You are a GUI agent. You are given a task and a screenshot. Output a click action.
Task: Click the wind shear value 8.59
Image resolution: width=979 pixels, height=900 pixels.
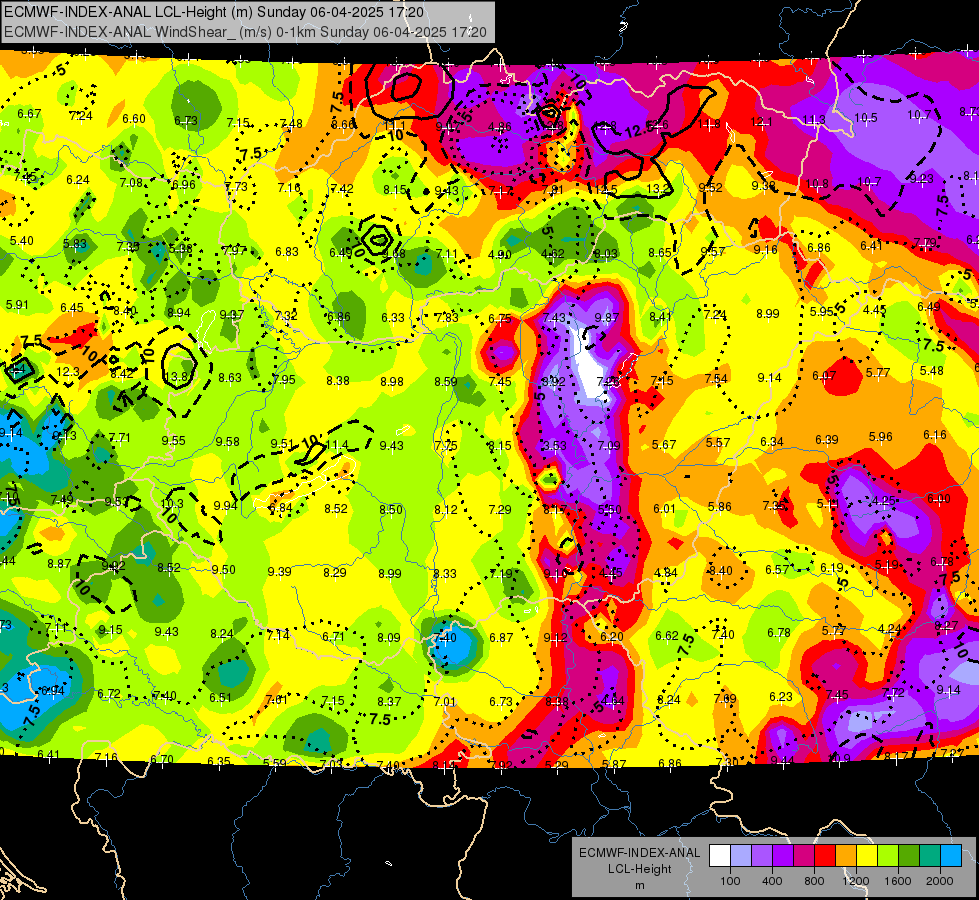(446, 381)
